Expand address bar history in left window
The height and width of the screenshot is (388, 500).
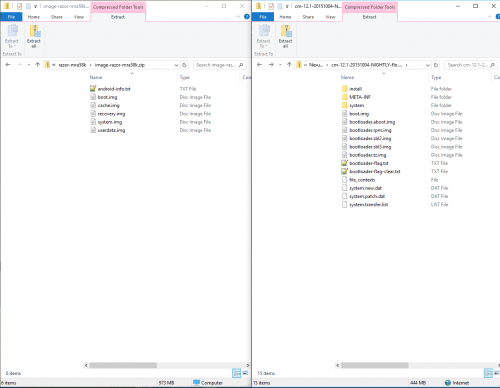coord(176,65)
